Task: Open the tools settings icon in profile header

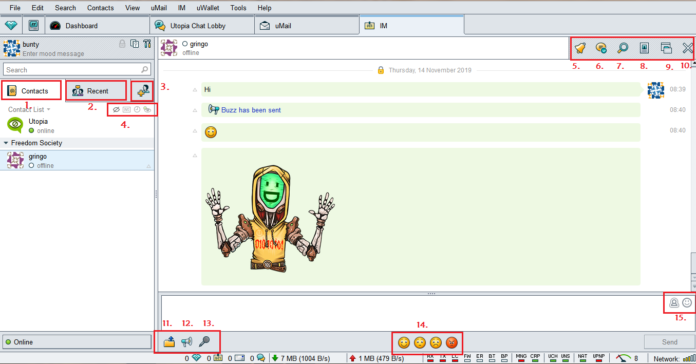Action: point(147,44)
